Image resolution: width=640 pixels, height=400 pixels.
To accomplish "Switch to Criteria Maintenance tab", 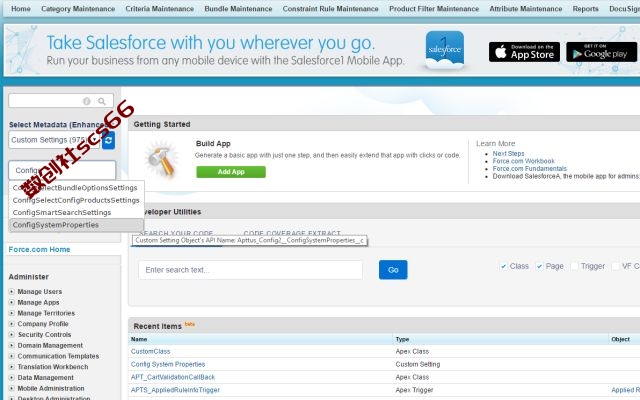I will [160, 9].
